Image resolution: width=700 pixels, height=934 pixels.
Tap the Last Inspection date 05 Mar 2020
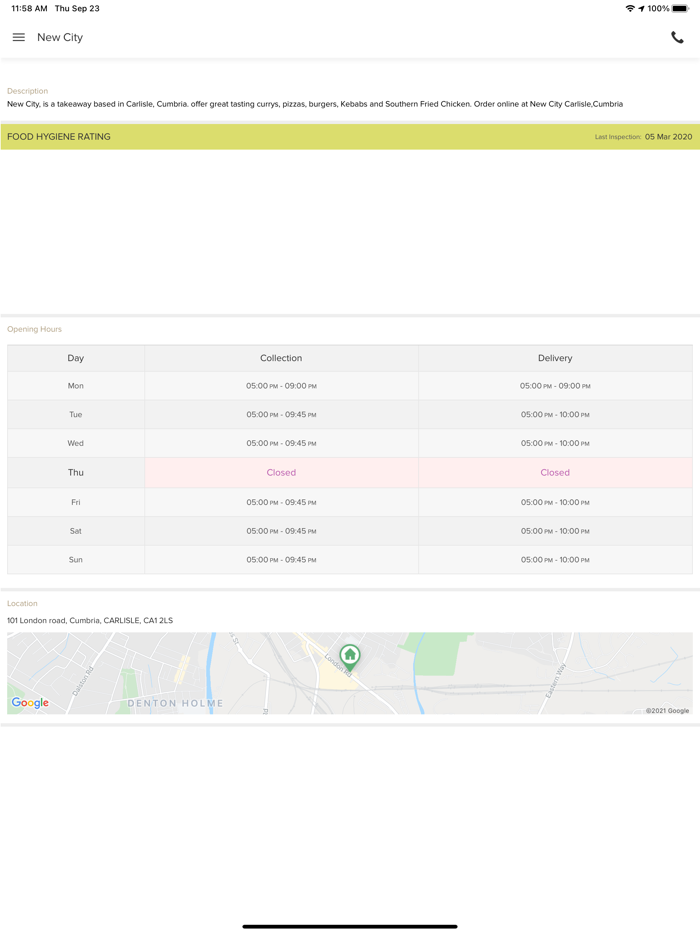[x=668, y=137]
